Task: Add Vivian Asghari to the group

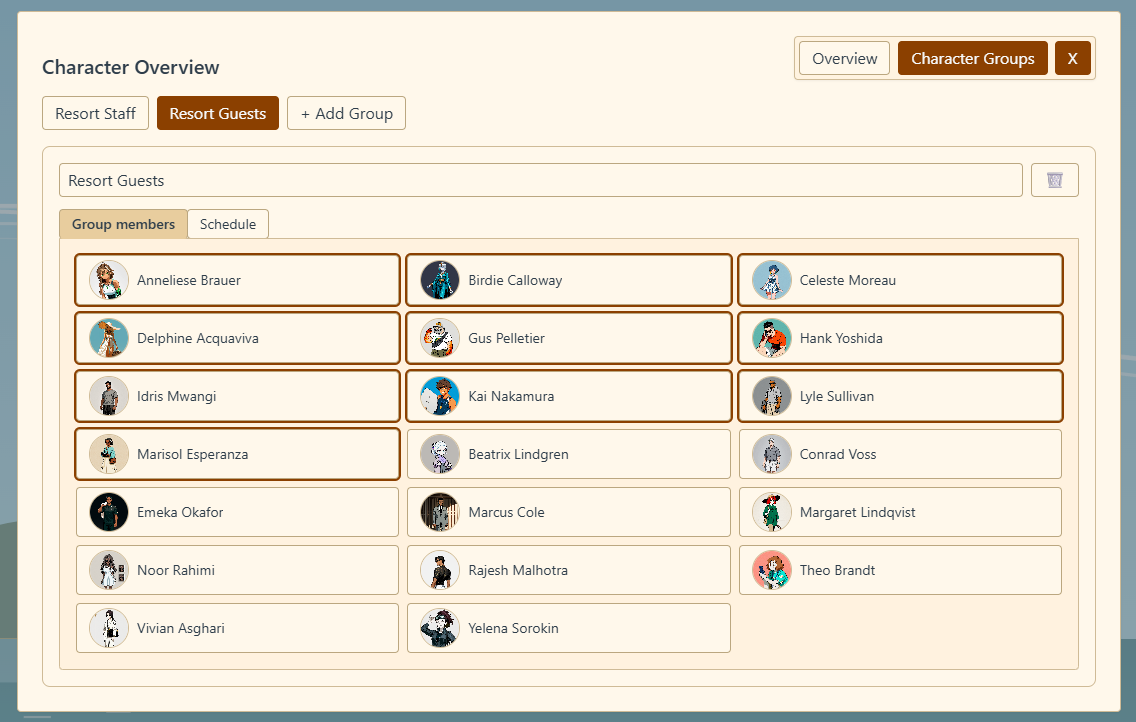Action: coord(237,628)
